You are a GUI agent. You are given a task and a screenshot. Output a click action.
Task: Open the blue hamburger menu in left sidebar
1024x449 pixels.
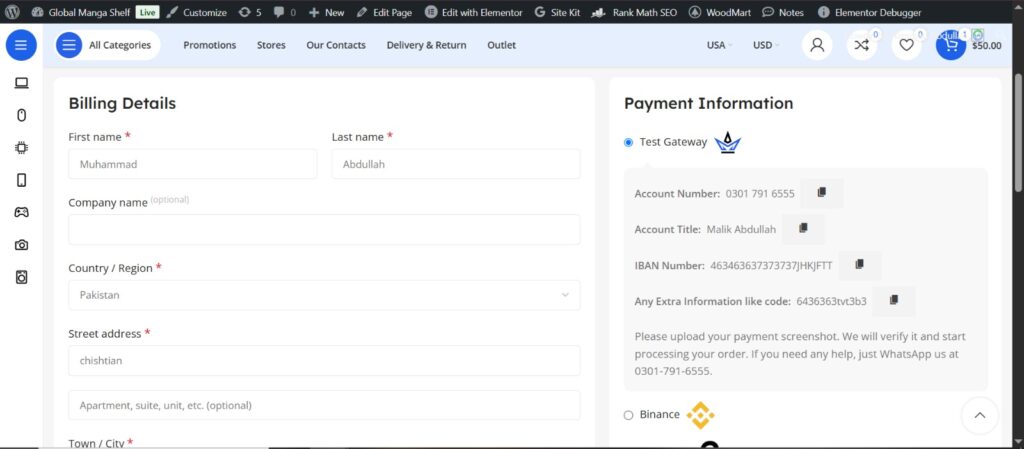pos(21,45)
